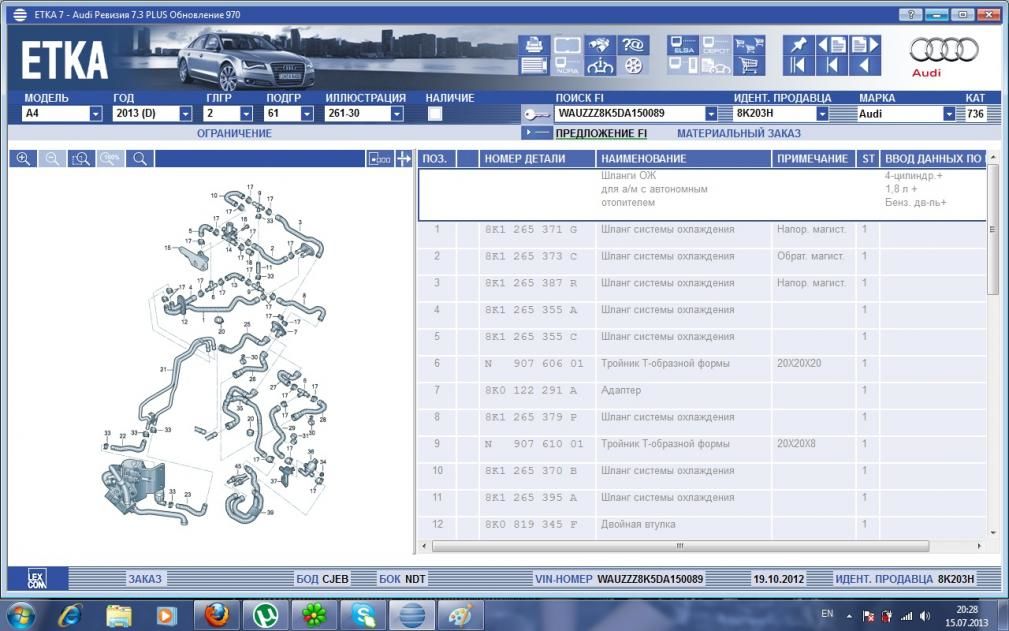Image resolution: width=1009 pixels, height=631 pixels.
Task: Click the single-bar back arrow icon
Action: click(831, 66)
